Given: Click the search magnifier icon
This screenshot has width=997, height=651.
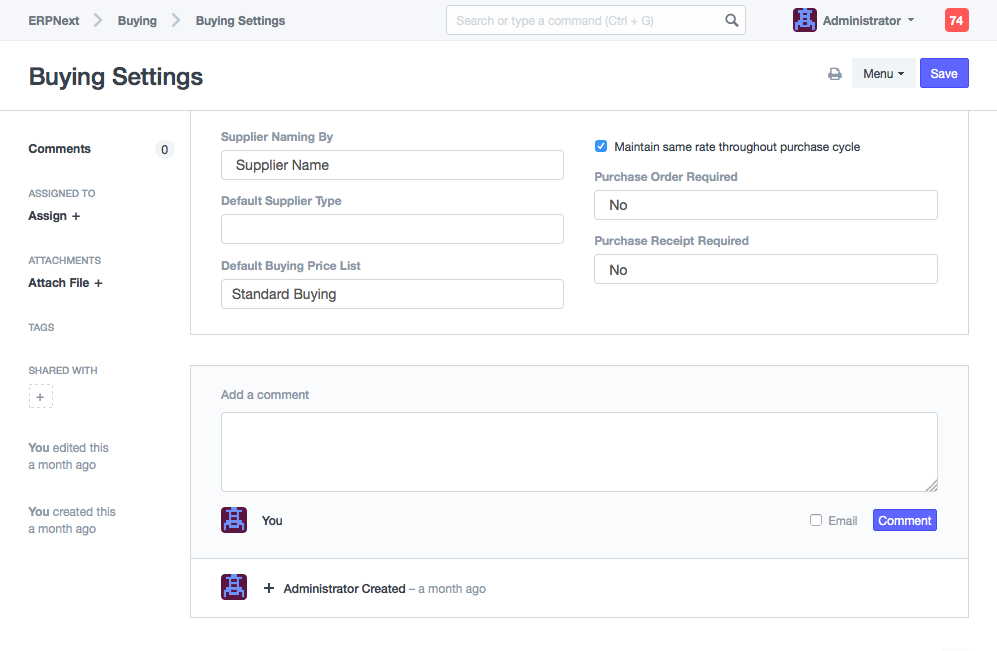Looking at the screenshot, I should pyautogui.click(x=732, y=20).
